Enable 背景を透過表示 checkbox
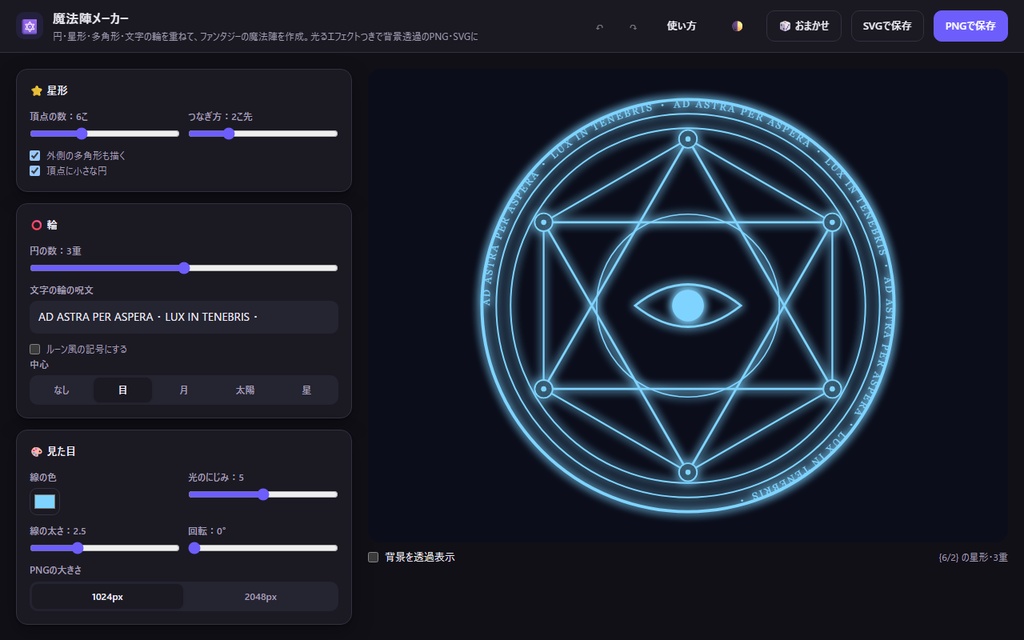 tap(373, 557)
